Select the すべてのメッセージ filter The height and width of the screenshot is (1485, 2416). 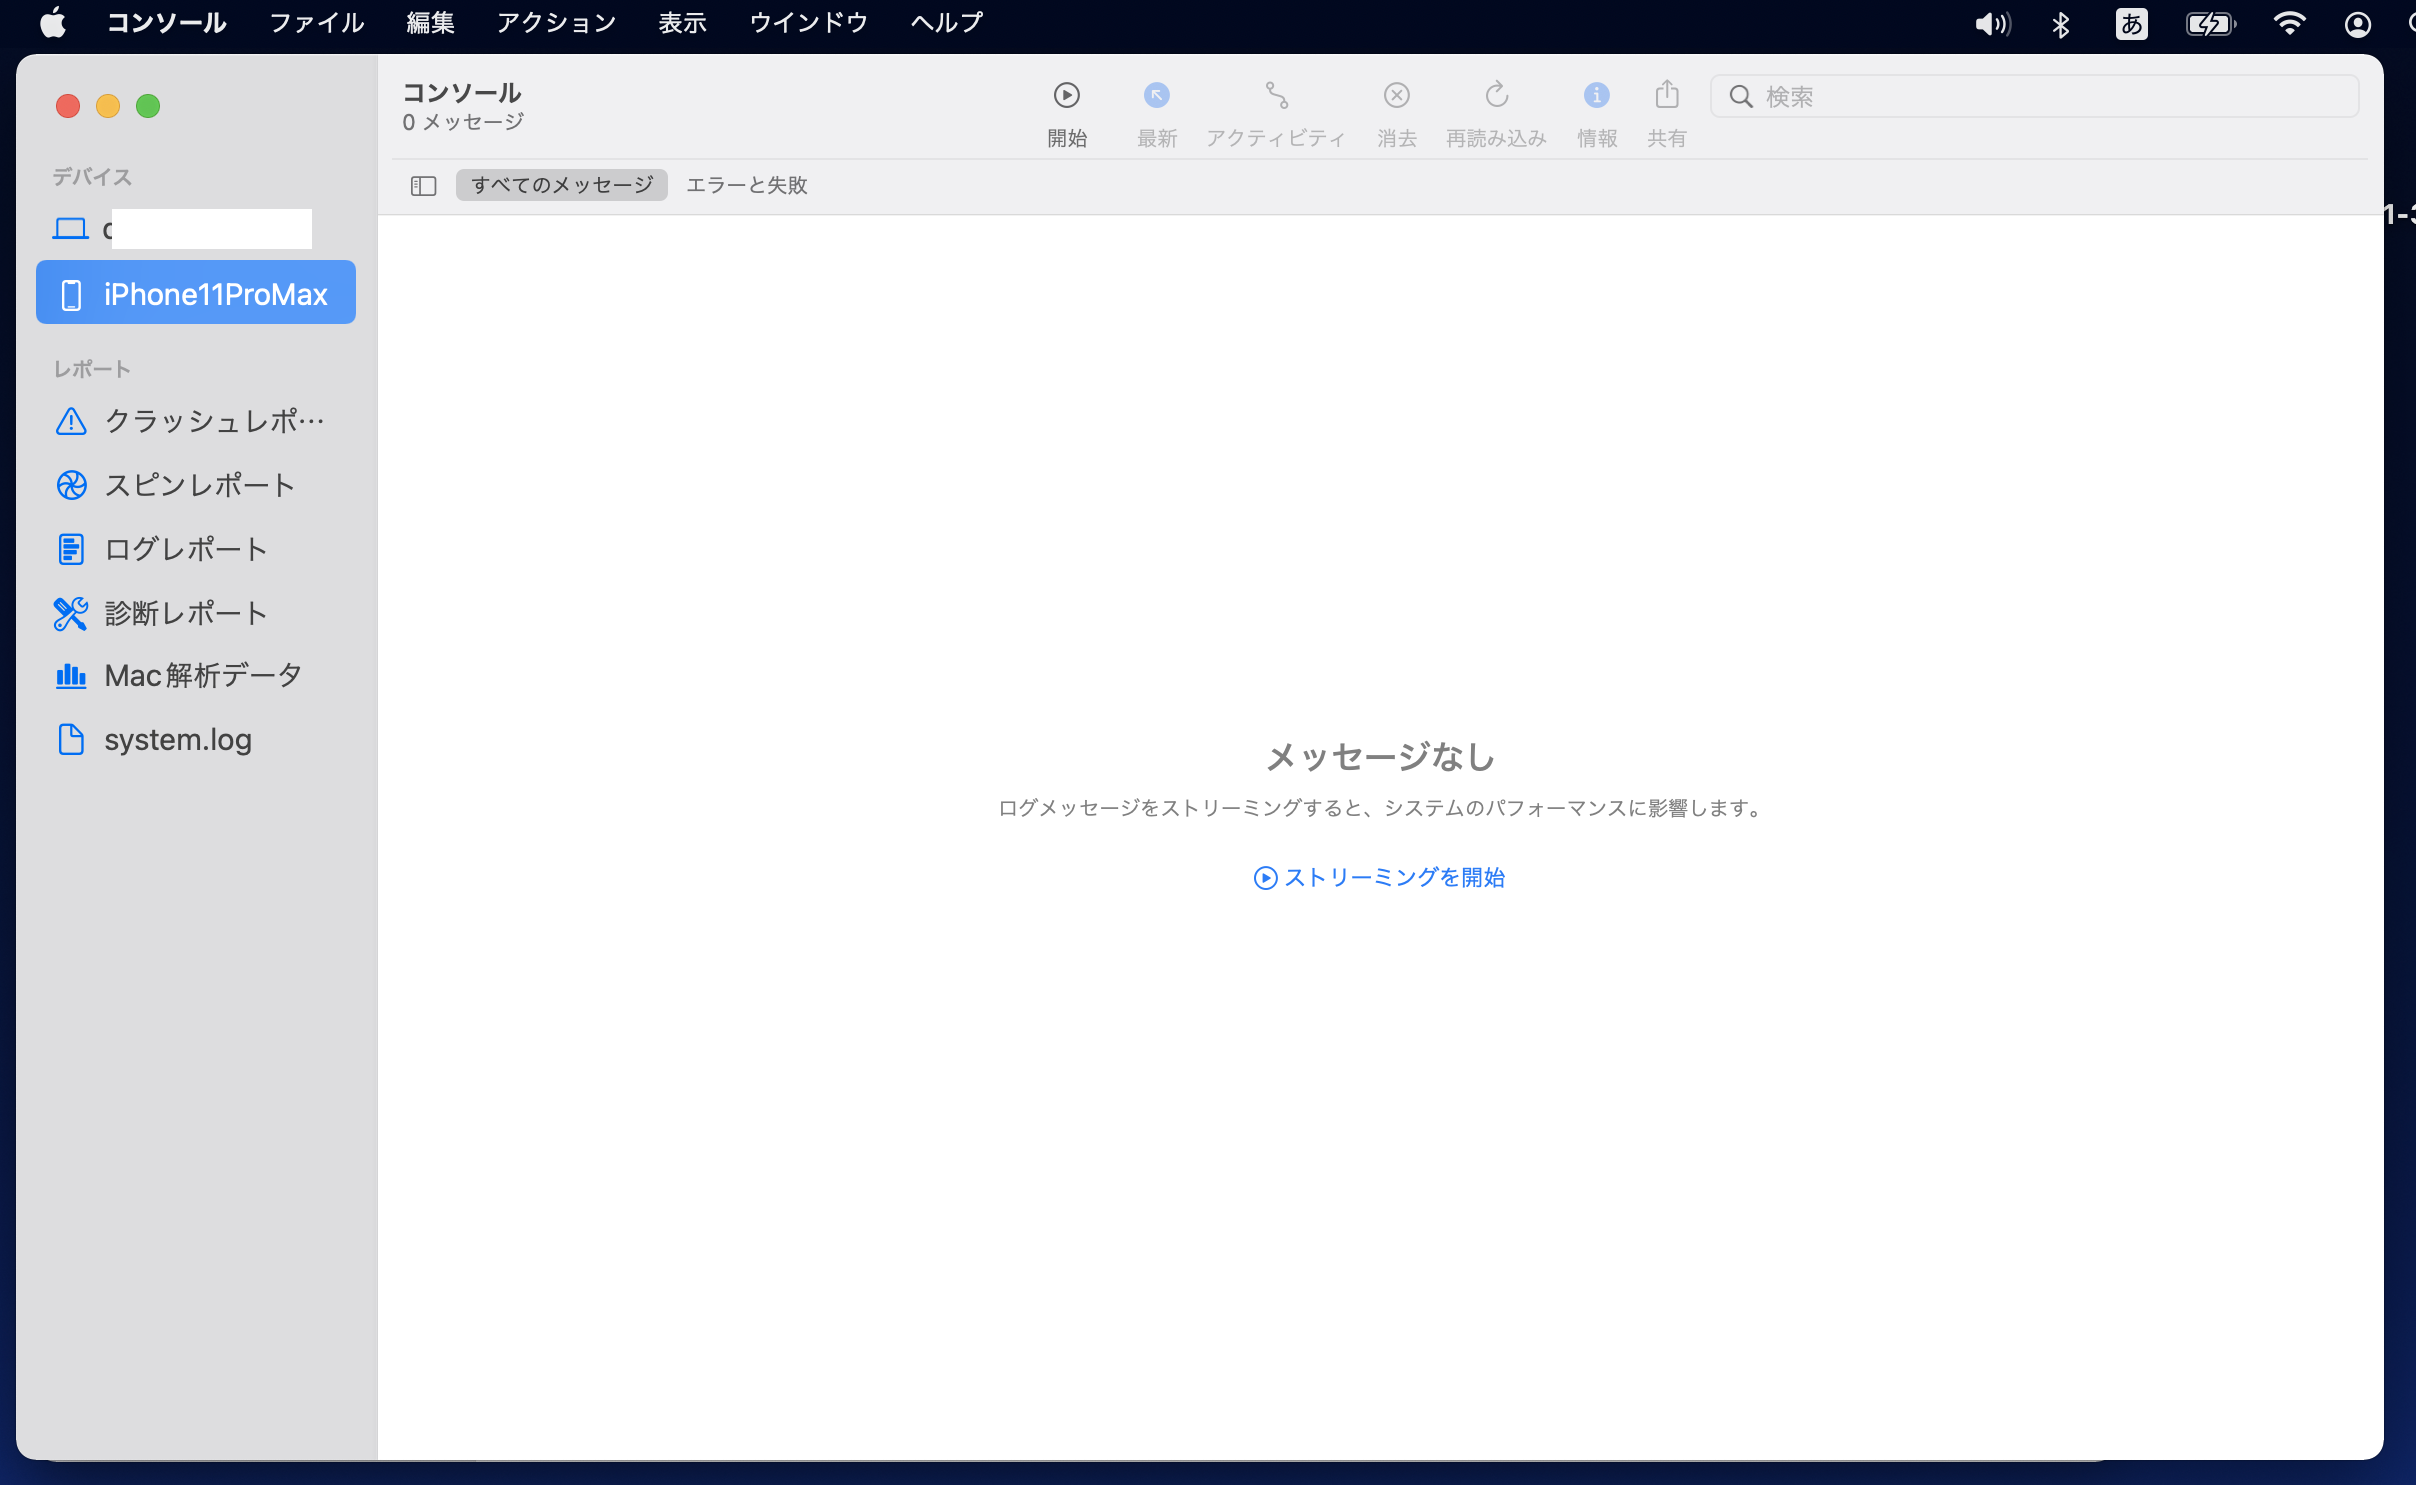point(561,185)
